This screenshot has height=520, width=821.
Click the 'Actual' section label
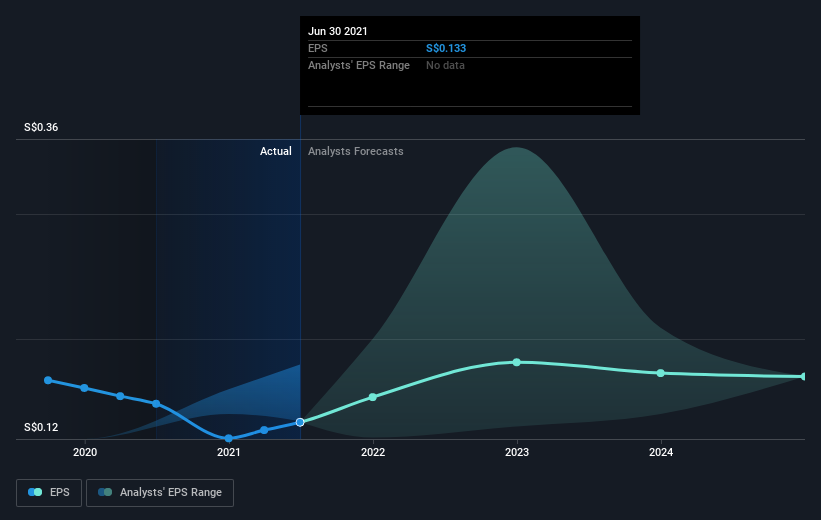point(276,151)
